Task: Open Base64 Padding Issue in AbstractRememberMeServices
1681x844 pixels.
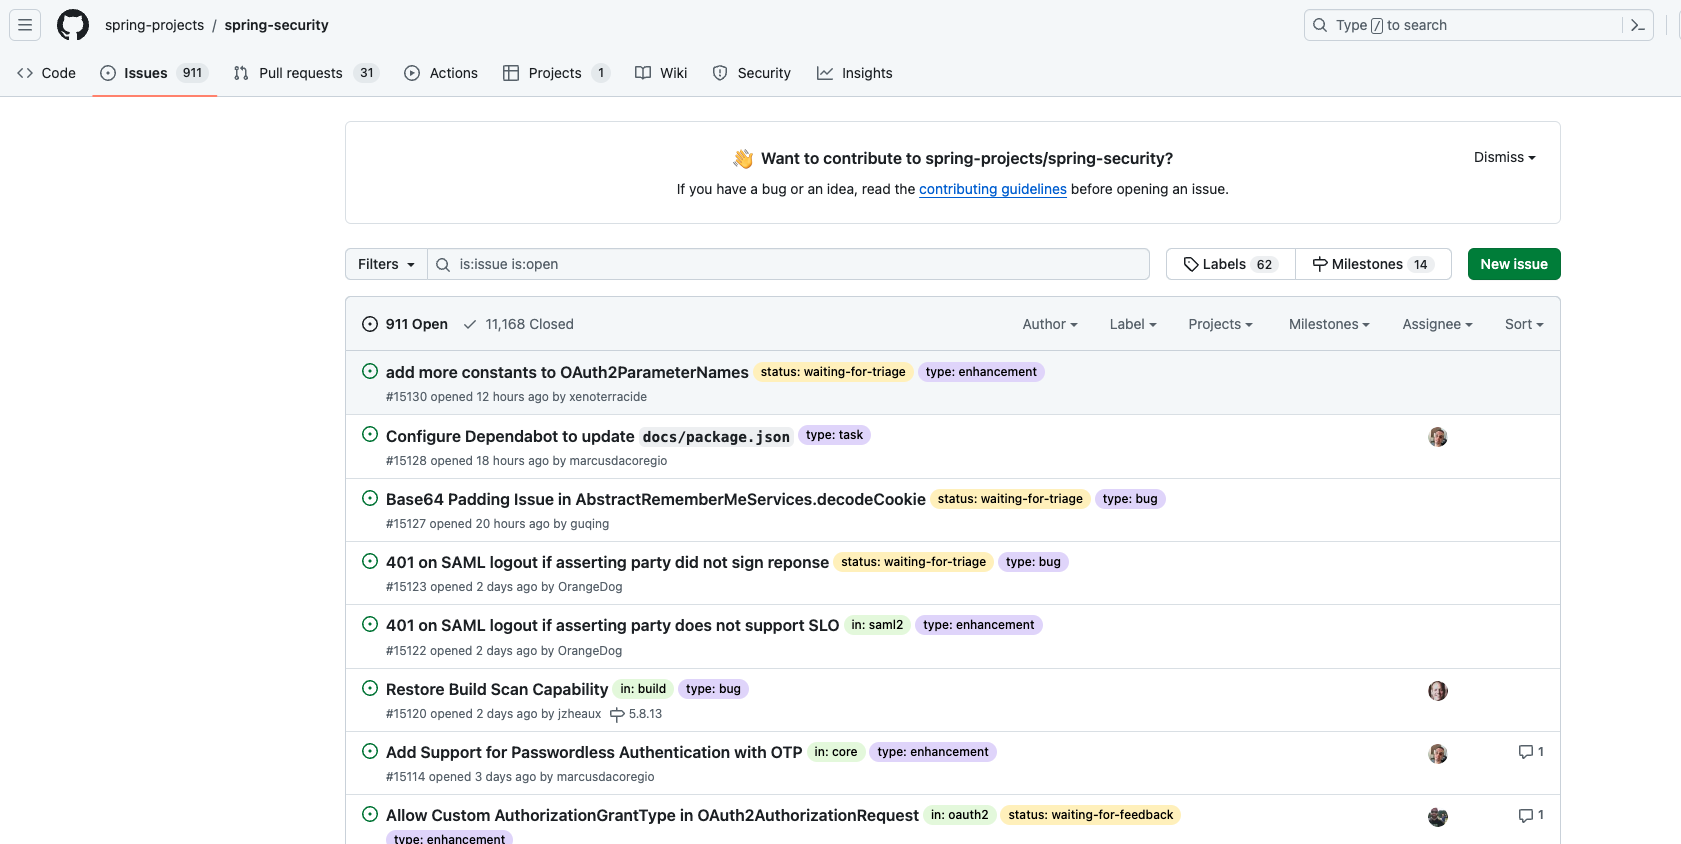Action: point(656,499)
